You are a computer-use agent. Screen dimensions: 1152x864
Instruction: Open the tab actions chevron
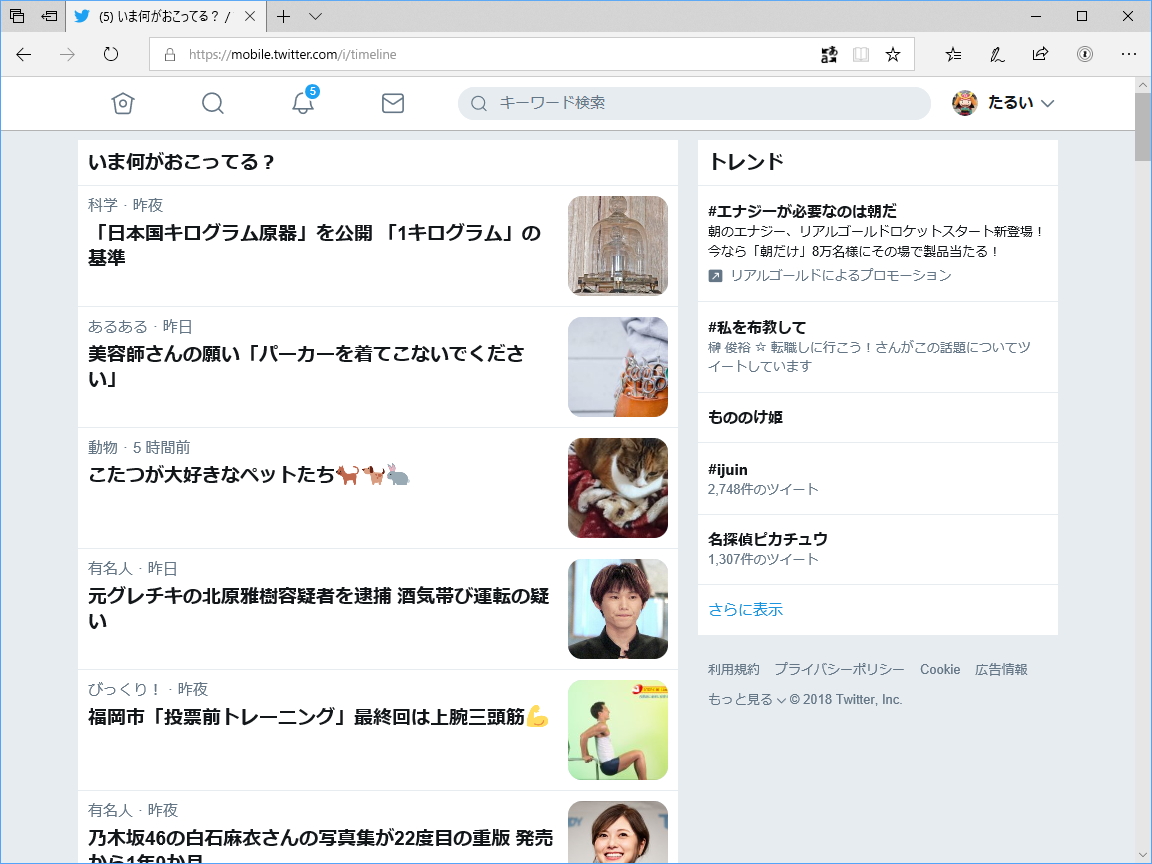point(313,16)
